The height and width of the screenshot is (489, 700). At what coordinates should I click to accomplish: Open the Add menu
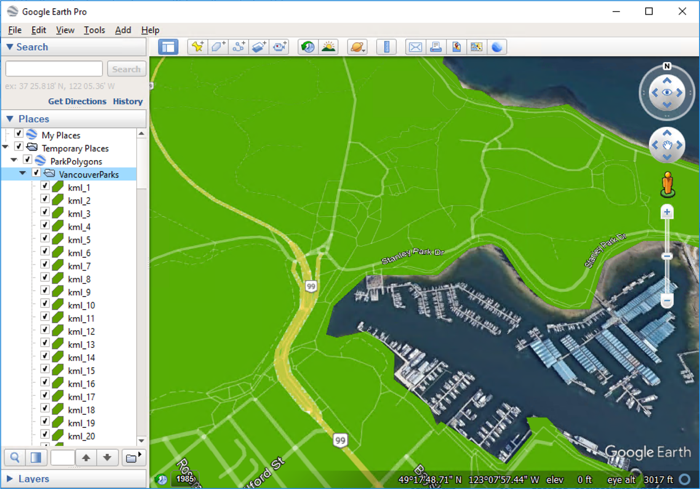[123, 30]
